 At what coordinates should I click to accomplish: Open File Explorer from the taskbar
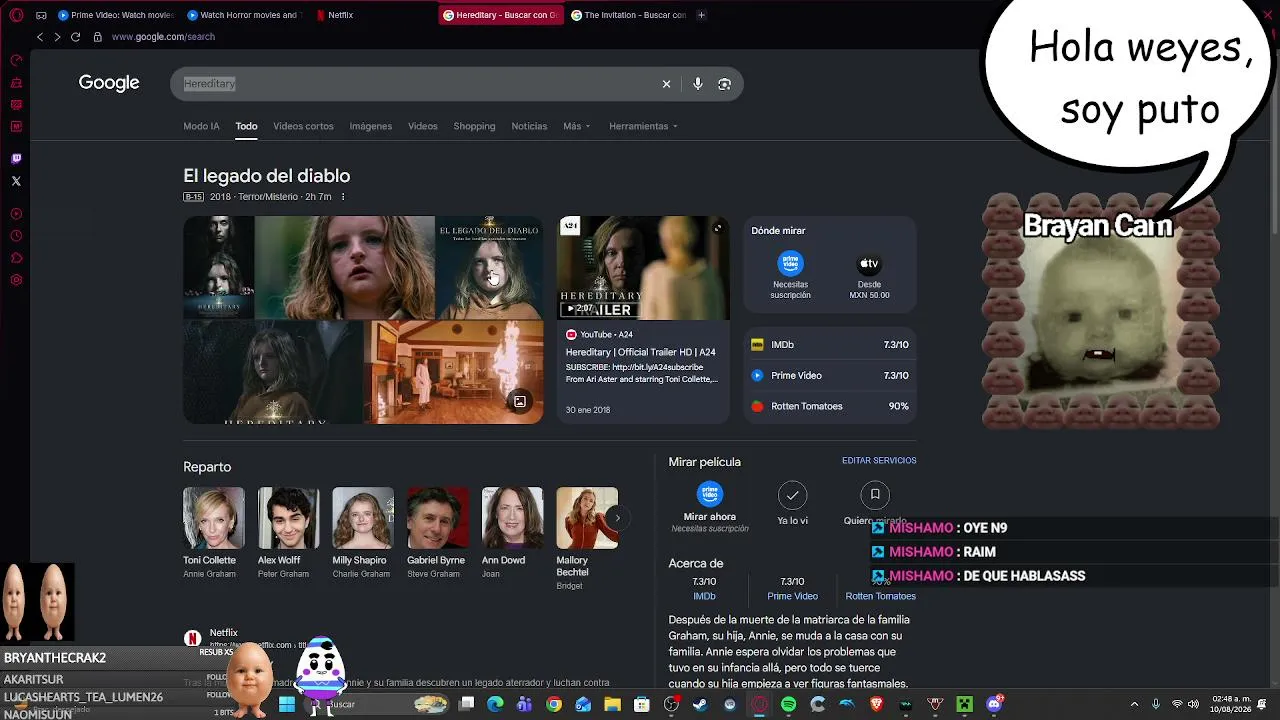point(612,704)
